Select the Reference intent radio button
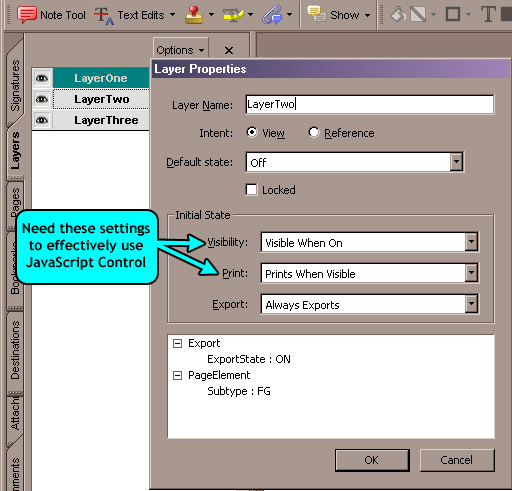This screenshot has height=491, width=512. click(x=314, y=132)
